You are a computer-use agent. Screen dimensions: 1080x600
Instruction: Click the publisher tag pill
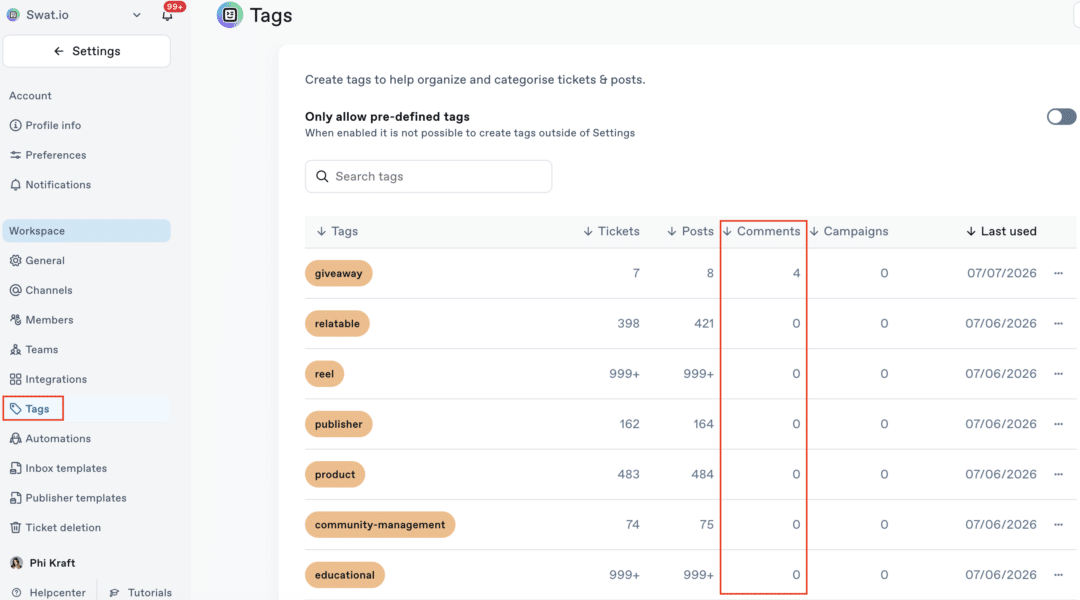coord(338,424)
